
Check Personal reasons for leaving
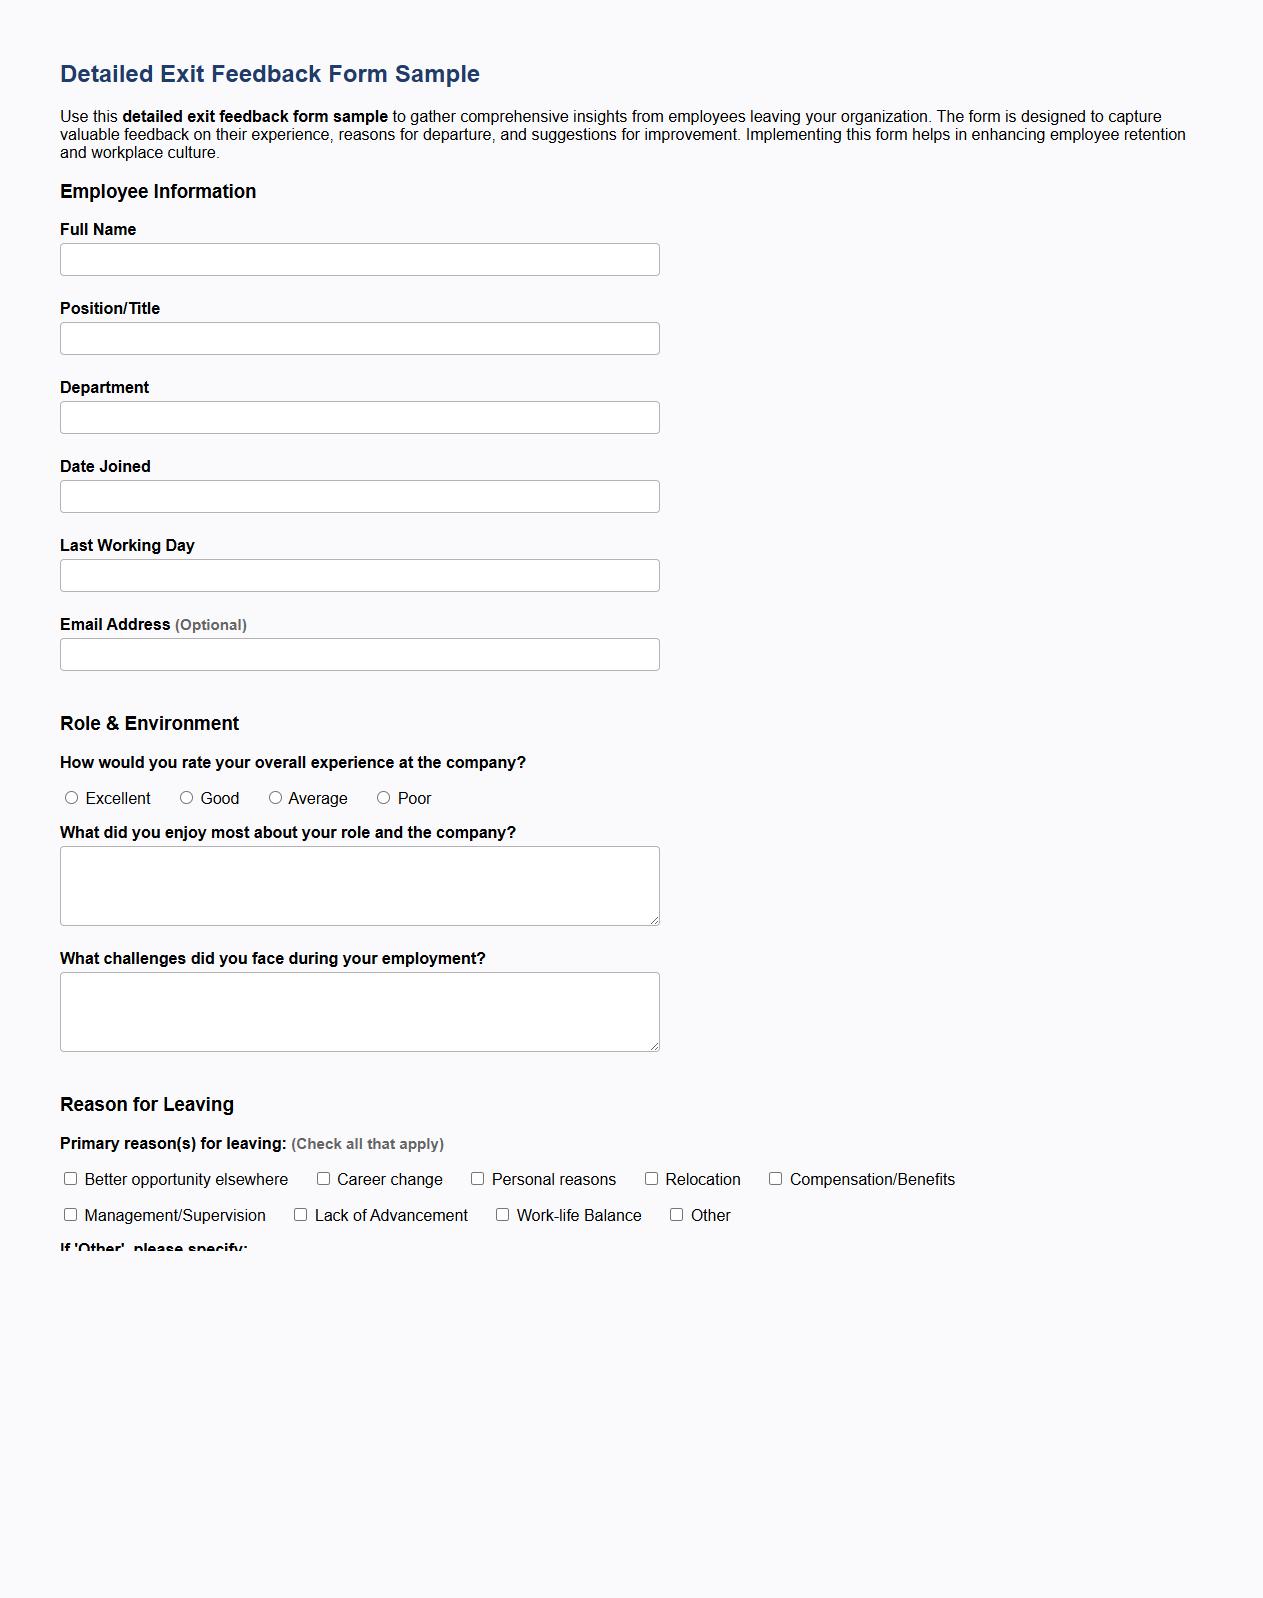click(x=478, y=1179)
